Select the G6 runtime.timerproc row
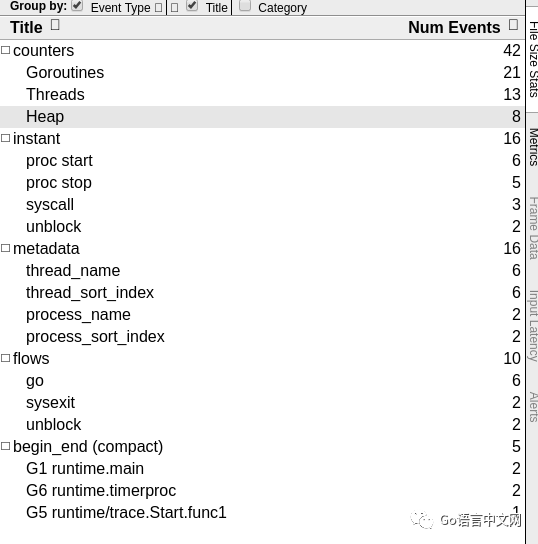Viewport: 538px width, 544px height. click(x=262, y=490)
